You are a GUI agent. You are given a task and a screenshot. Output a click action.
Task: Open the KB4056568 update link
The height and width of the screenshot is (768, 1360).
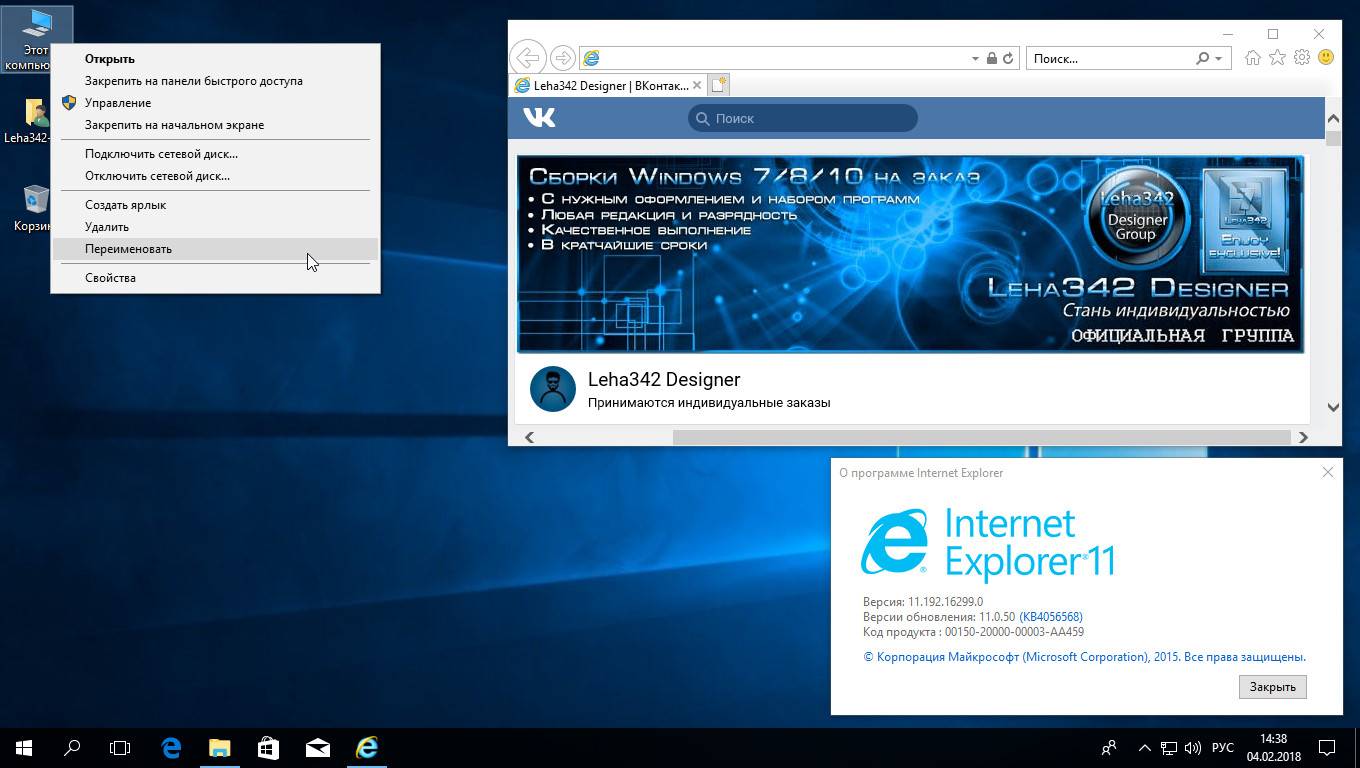1050,617
